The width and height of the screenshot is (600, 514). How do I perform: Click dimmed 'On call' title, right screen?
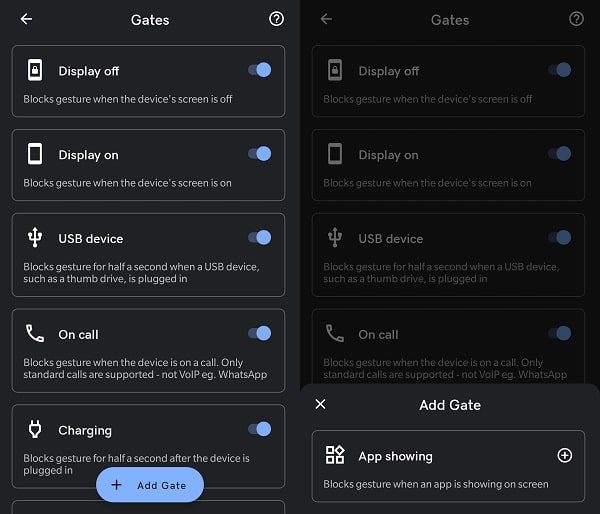click(x=378, y=335)
